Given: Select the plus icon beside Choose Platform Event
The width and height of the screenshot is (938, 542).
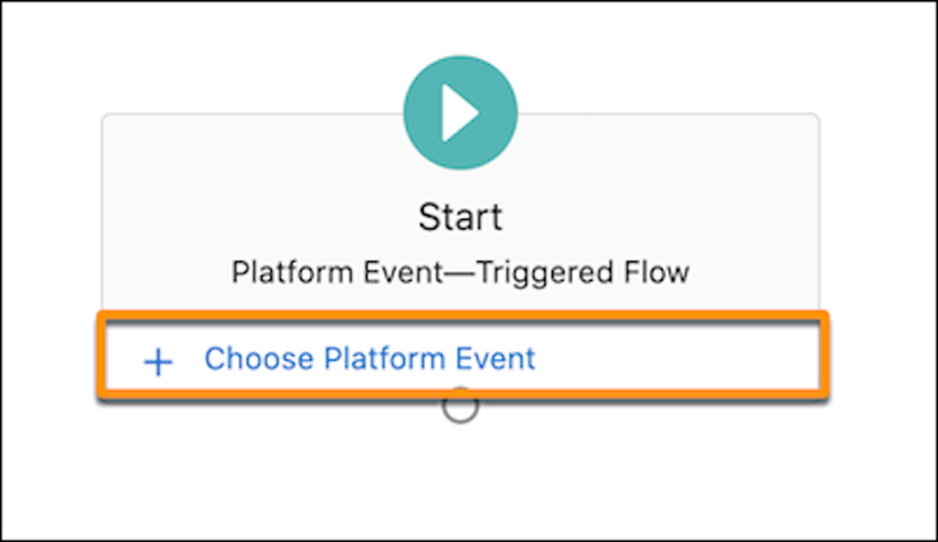Looking at the screenshot, I should (159, 361).
